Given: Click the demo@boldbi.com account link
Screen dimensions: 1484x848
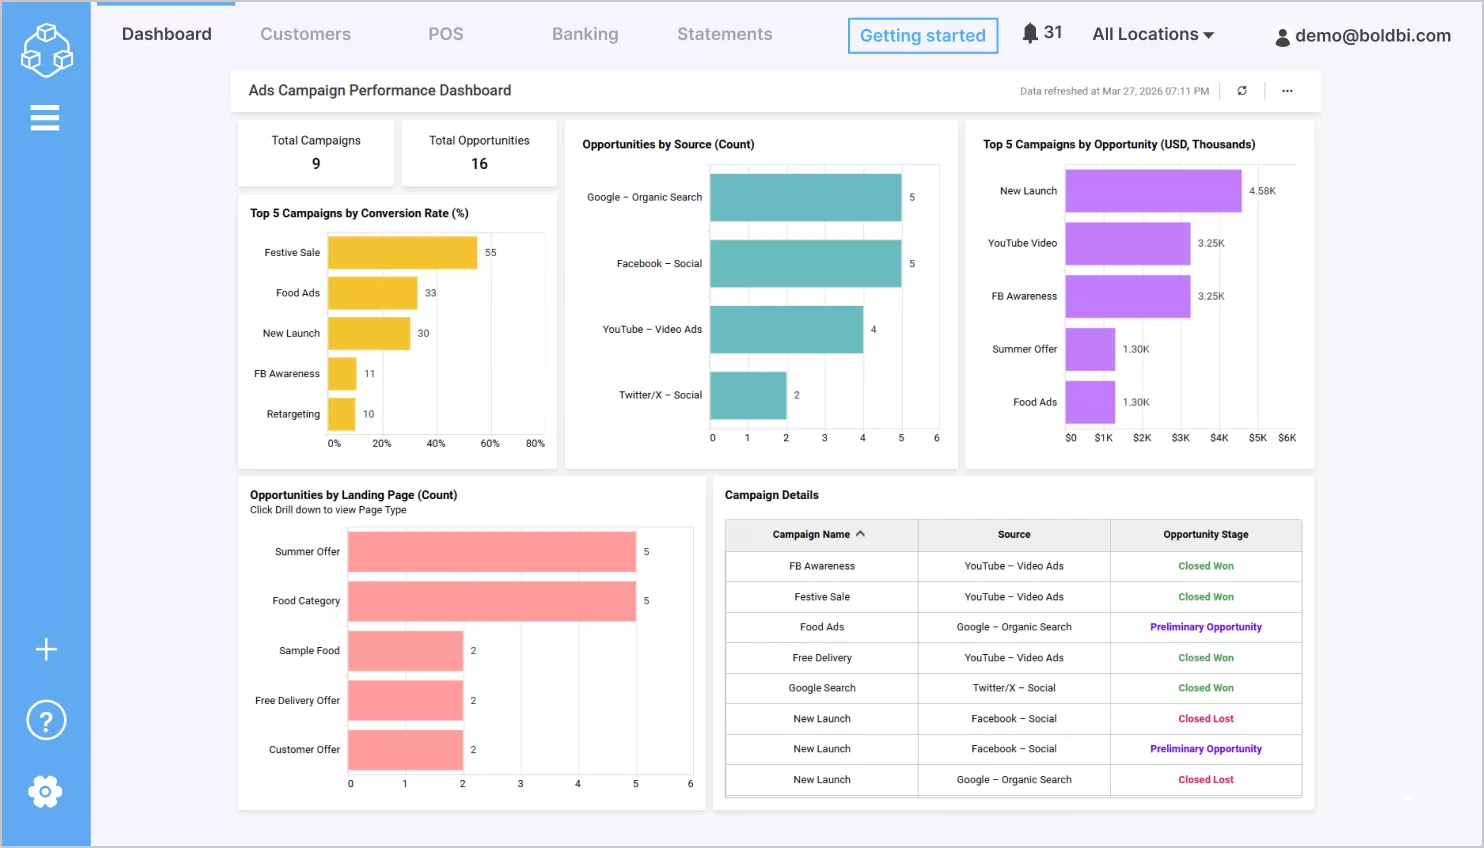Looking at the screenshot, I should pos(1372,36).
